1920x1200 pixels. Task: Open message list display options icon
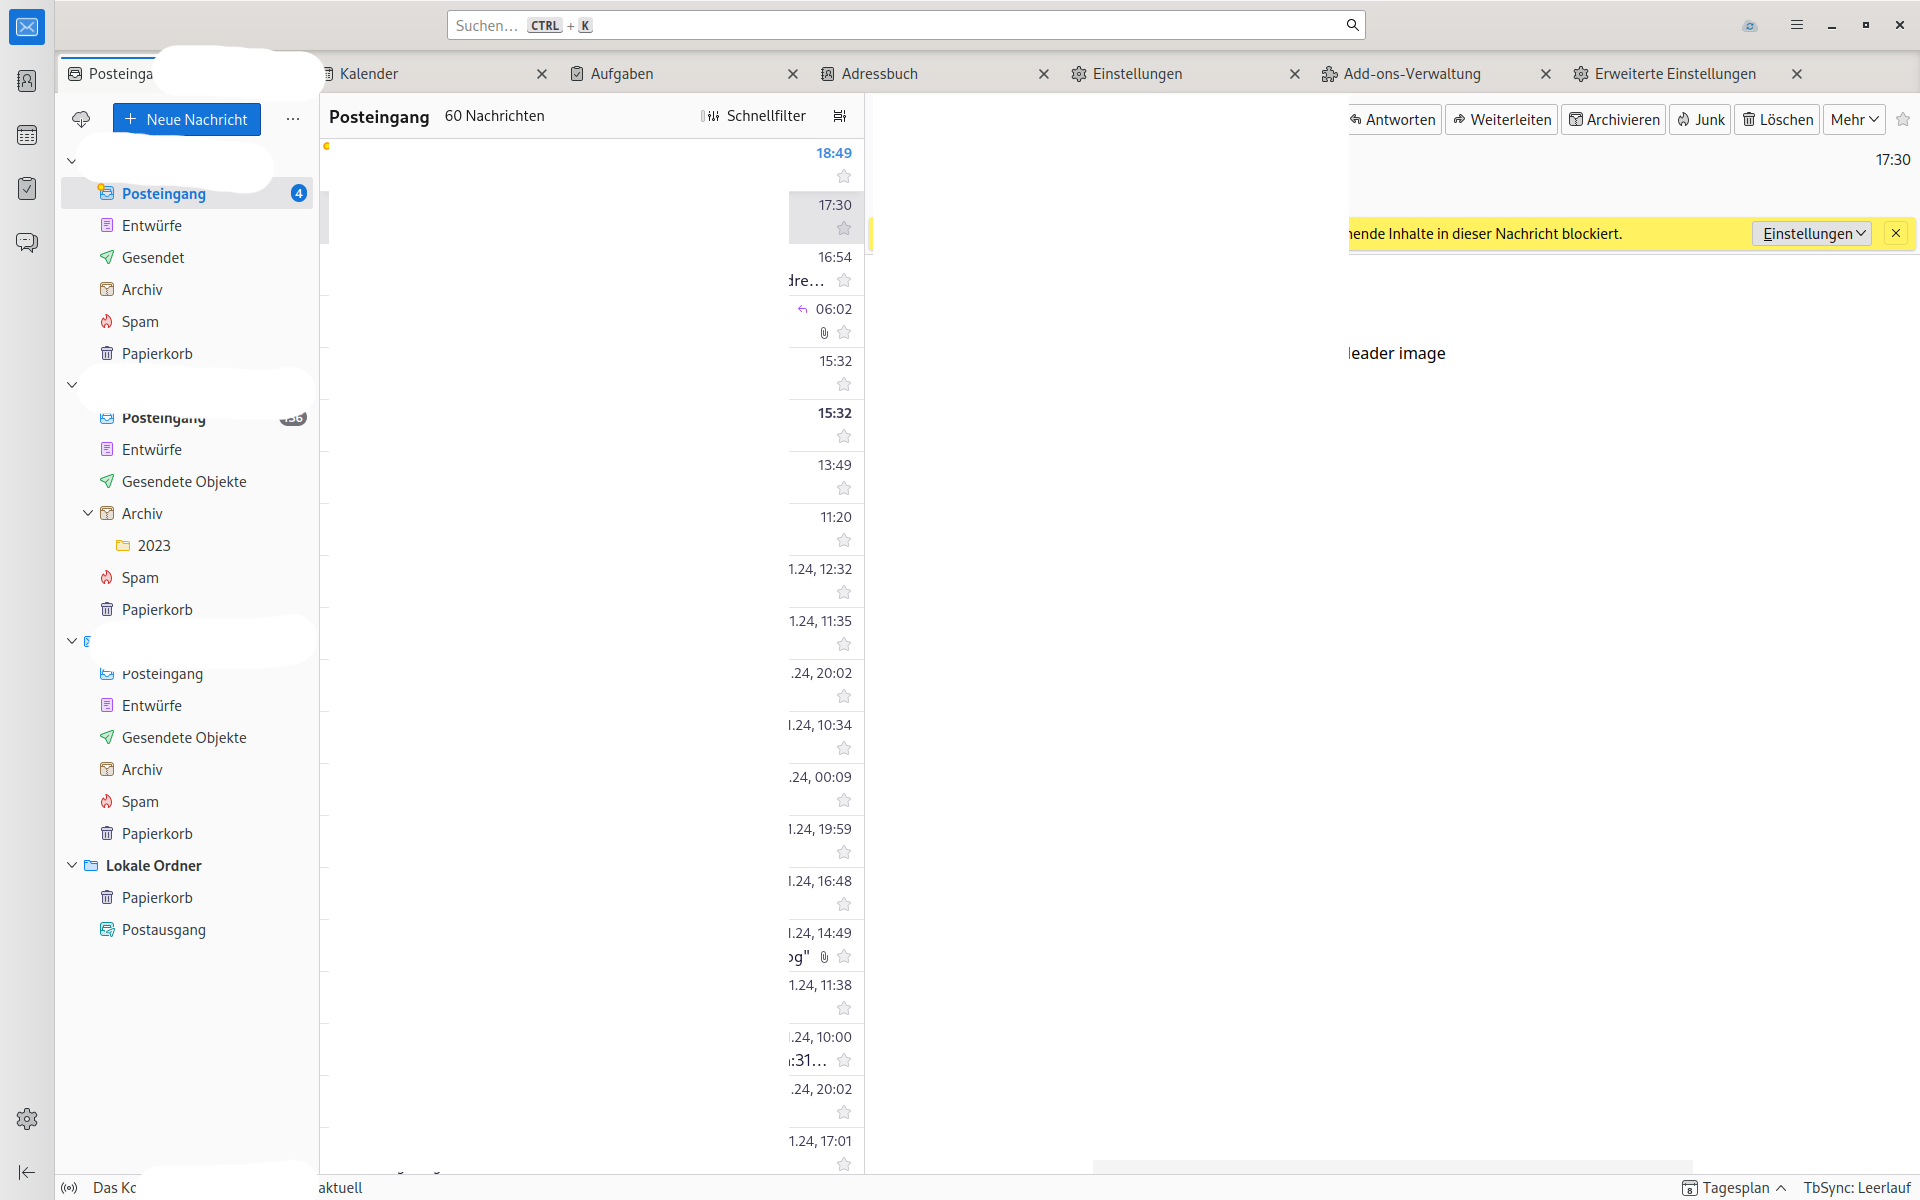coord(840,116)
